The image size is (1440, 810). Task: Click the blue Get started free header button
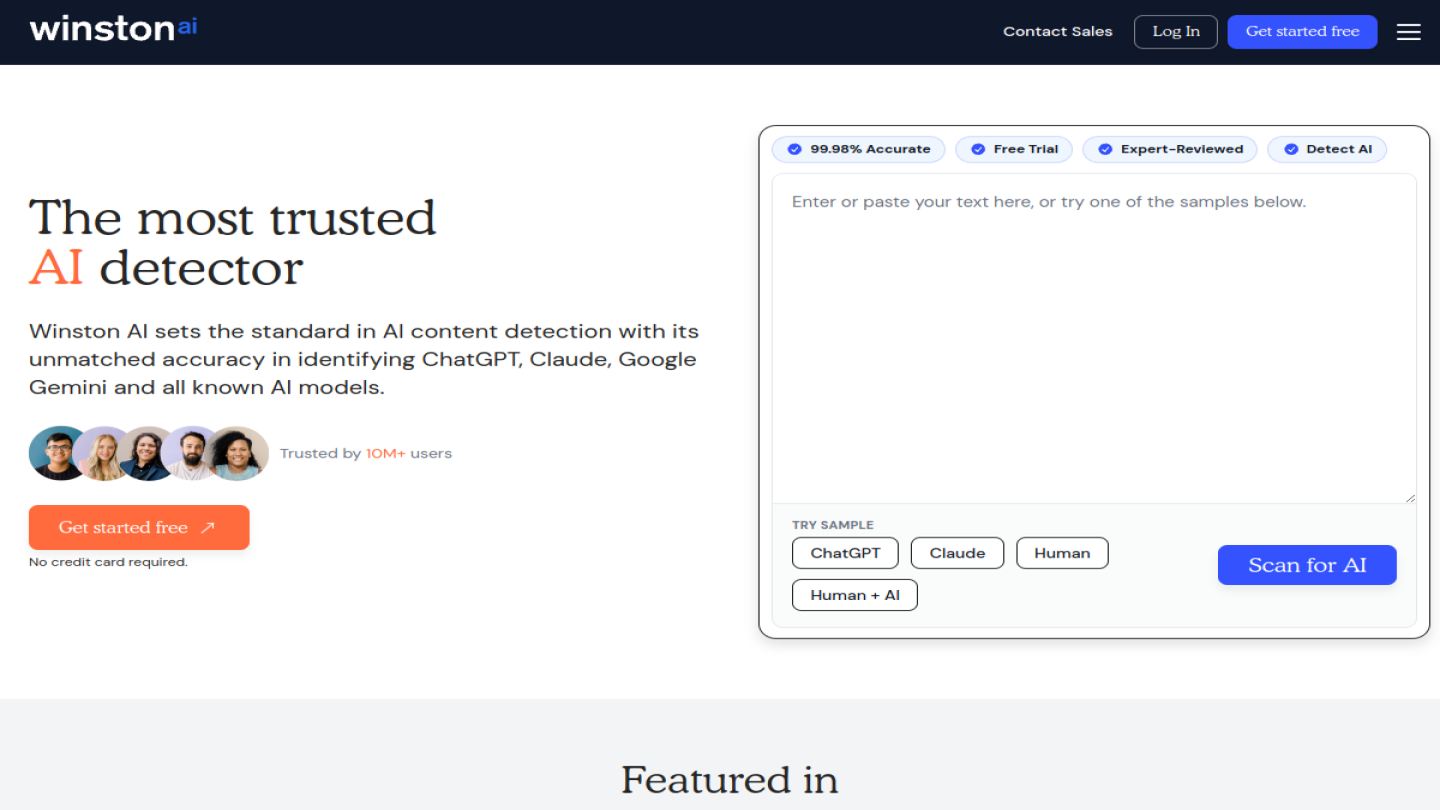[x=1302, y=32]
